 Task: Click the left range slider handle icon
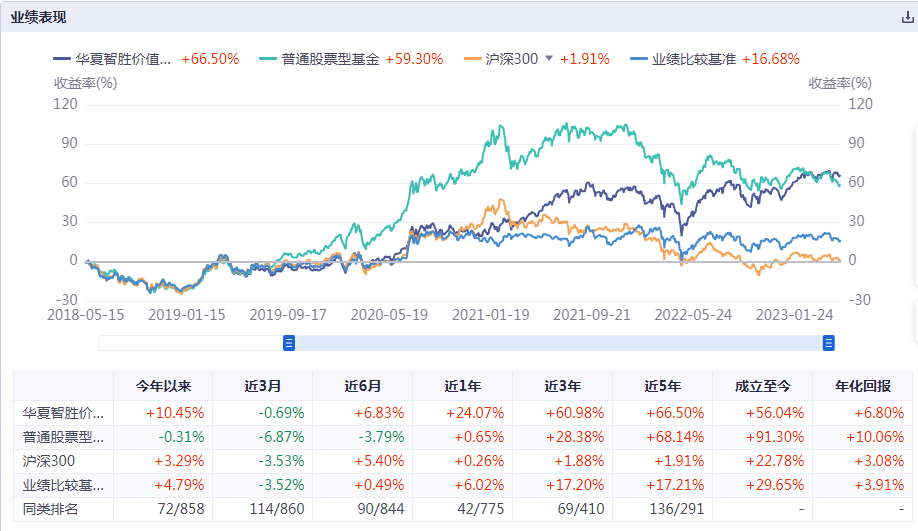click(x=289, y=343)
